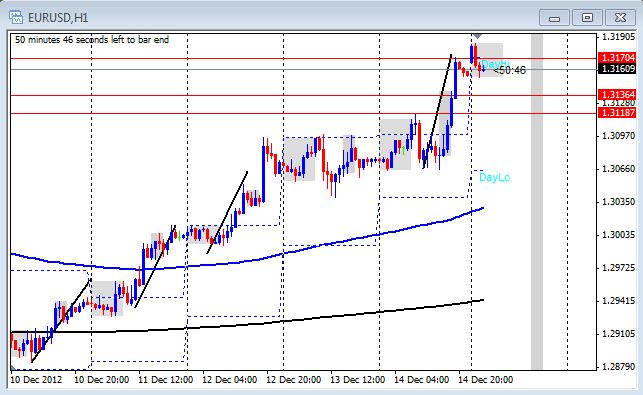Click the DayLo label on chart
This screenshot has width=643, height=395.
[495, 177]
